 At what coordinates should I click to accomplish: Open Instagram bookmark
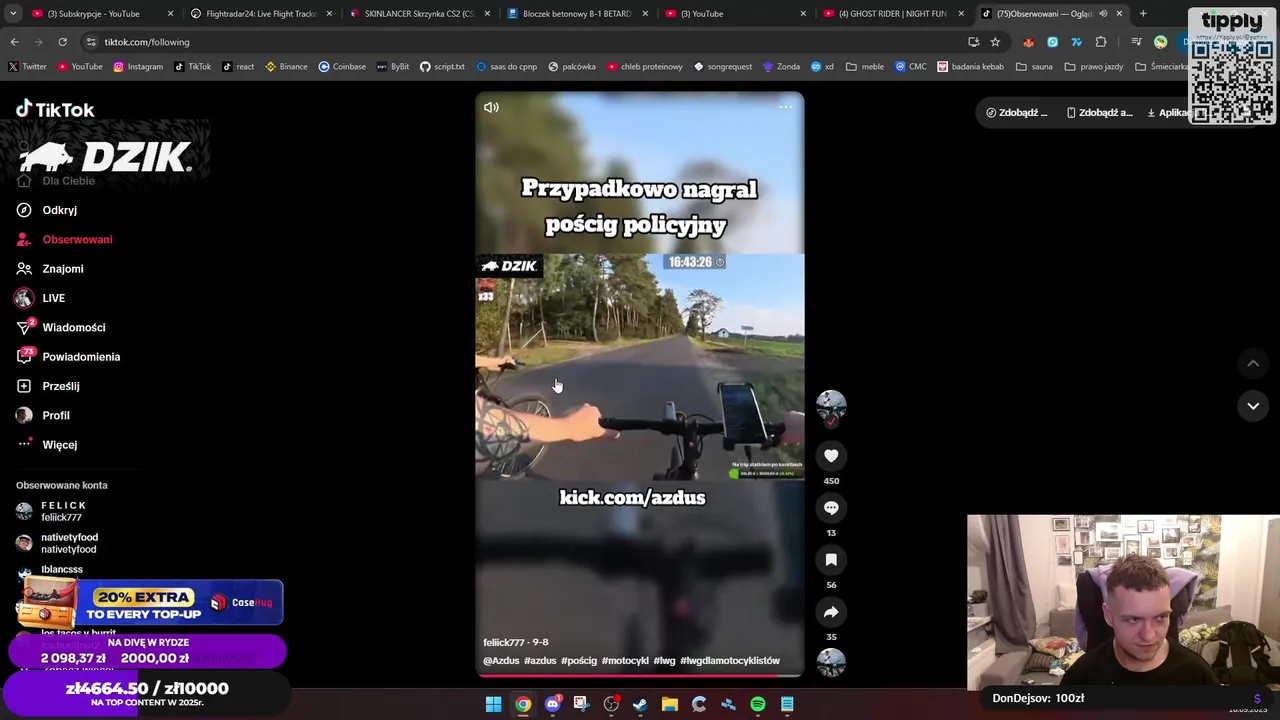[138, 67]
